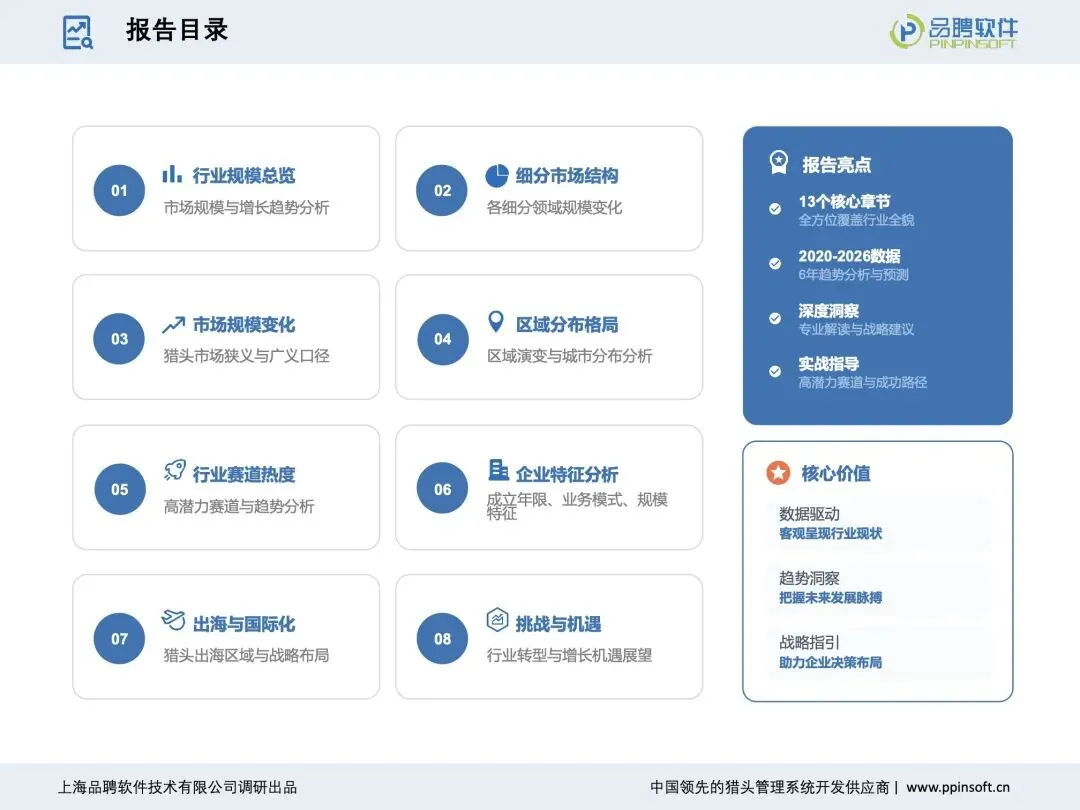Select the 全方位覆盖行业全貌 text
Screen dimensions: 1080x810
856,220
